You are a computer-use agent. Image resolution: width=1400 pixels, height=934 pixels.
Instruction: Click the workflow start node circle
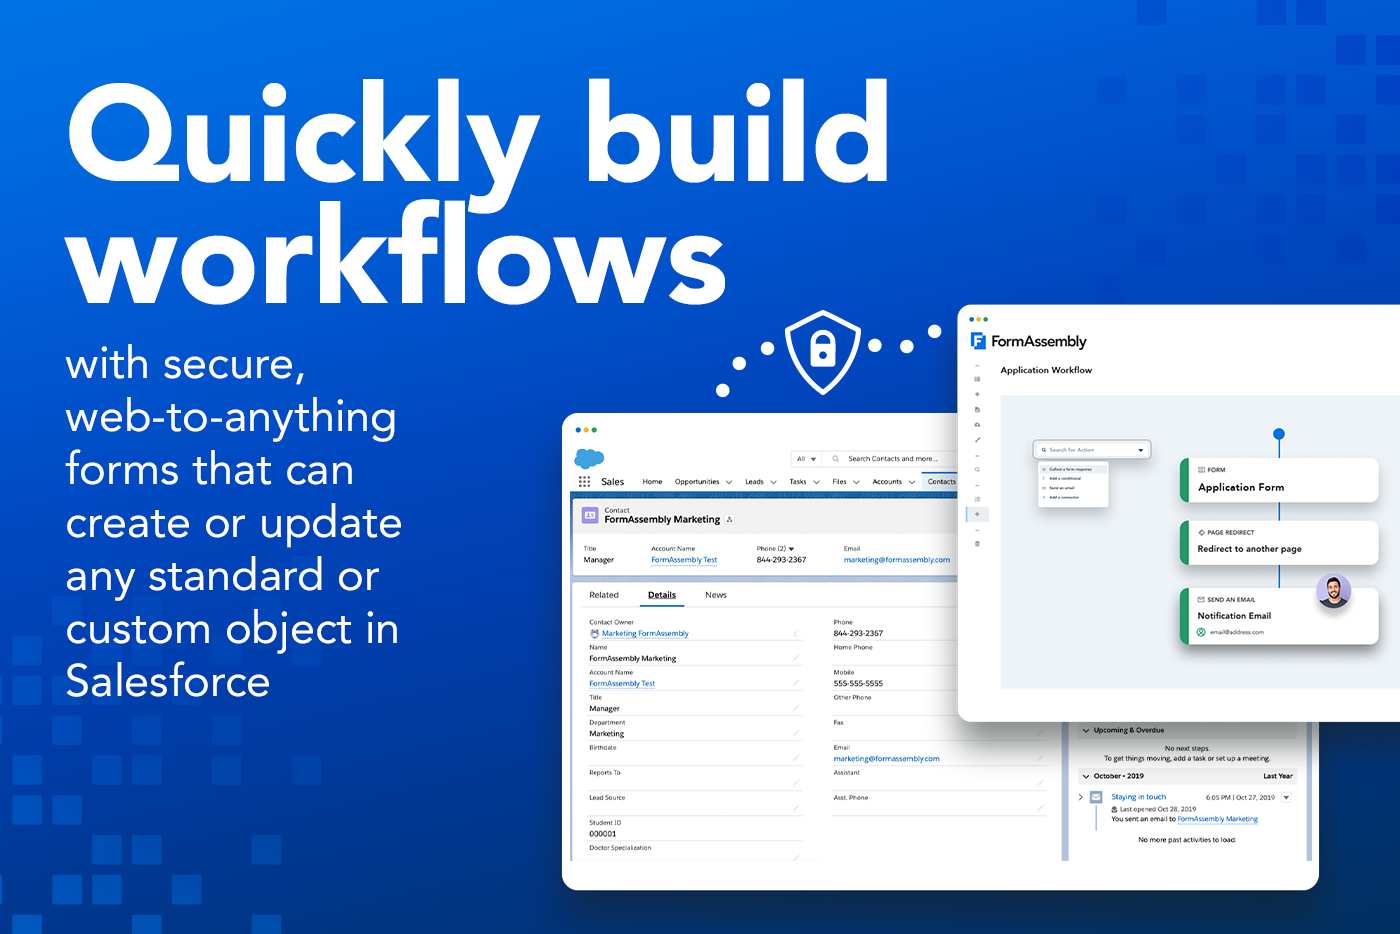1278,434
